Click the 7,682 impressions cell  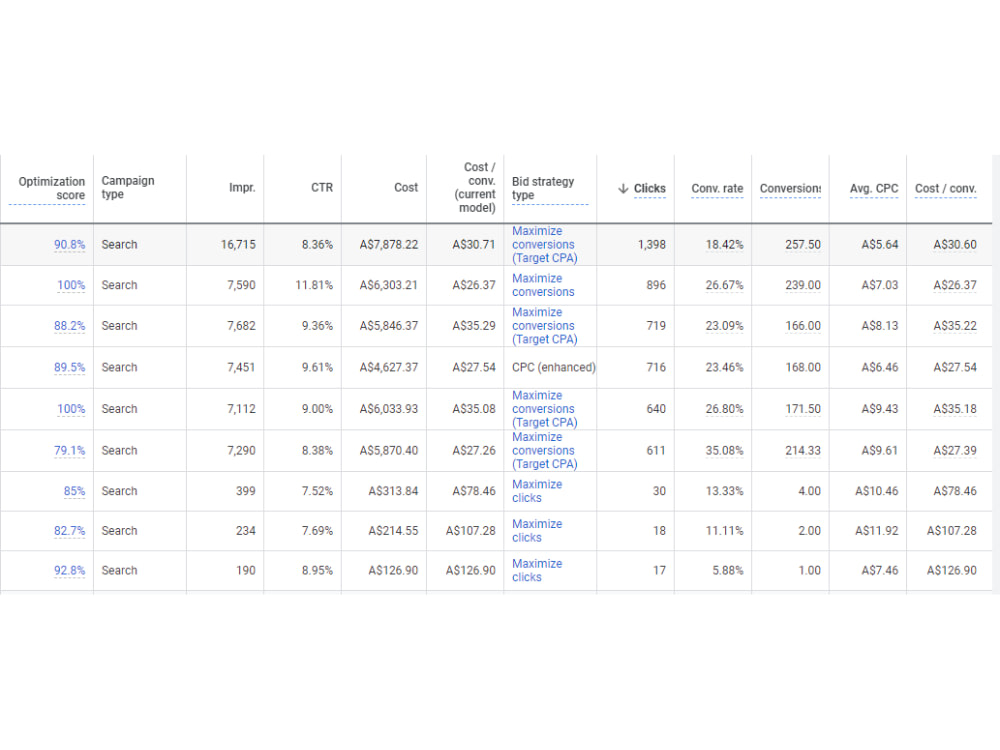pyautogui.click(x=242, y=325)
